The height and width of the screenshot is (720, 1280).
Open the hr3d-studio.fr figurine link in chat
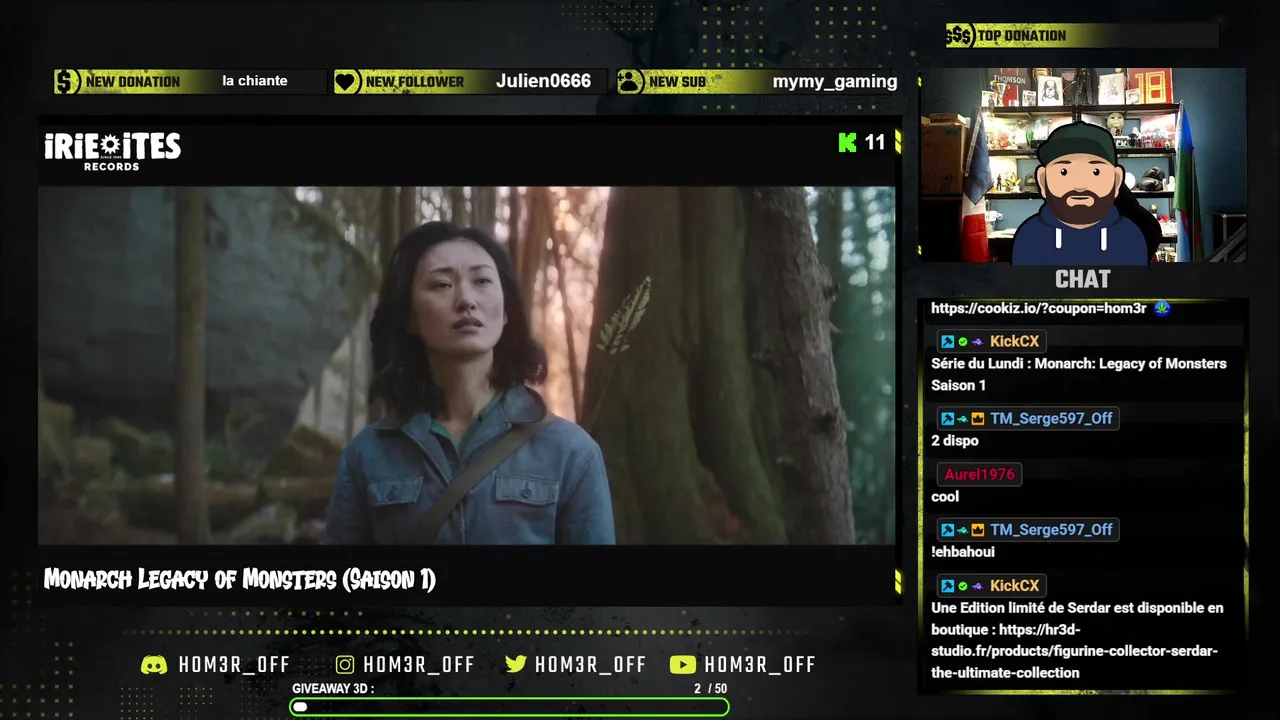tap(1074, 651)
